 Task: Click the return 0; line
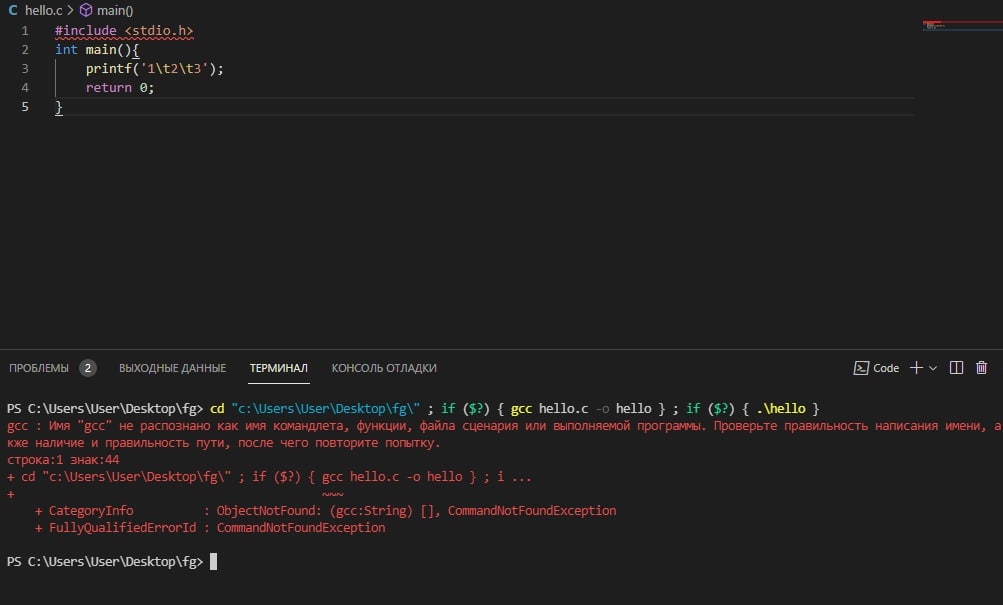(x=120, y=88)
